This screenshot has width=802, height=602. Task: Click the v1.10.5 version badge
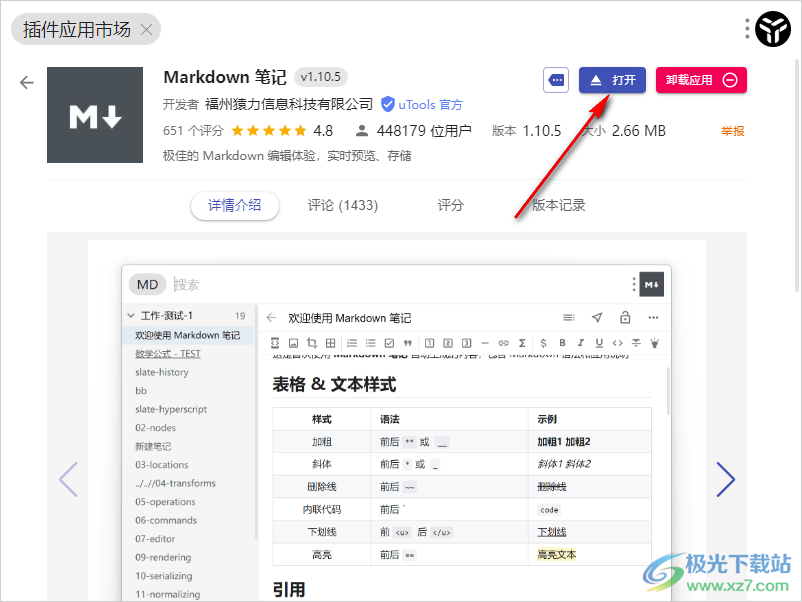321,77
